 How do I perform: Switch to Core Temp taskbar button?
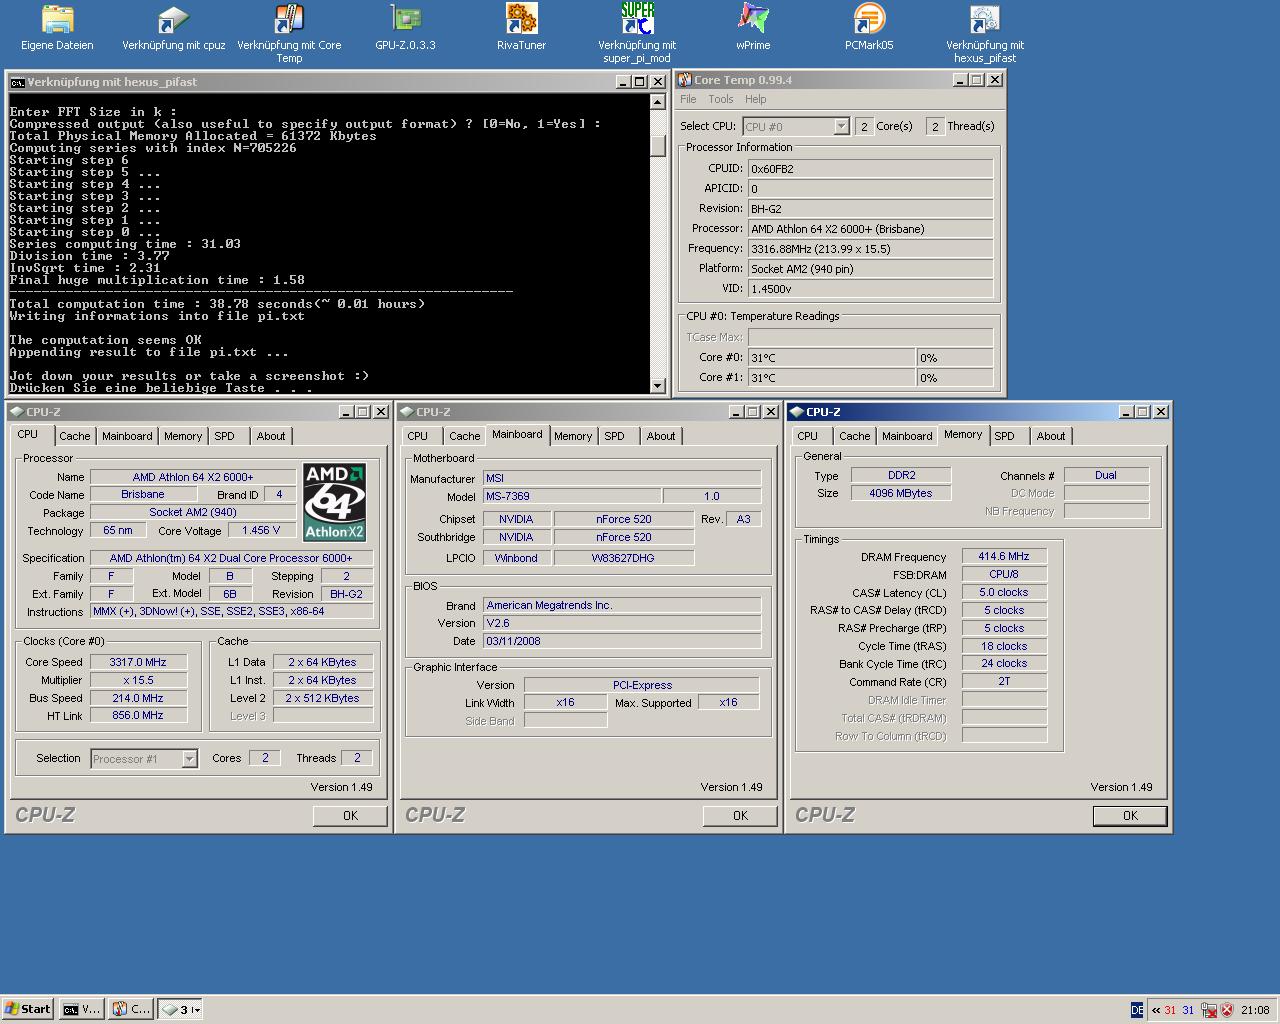(x=130, y=1009)
